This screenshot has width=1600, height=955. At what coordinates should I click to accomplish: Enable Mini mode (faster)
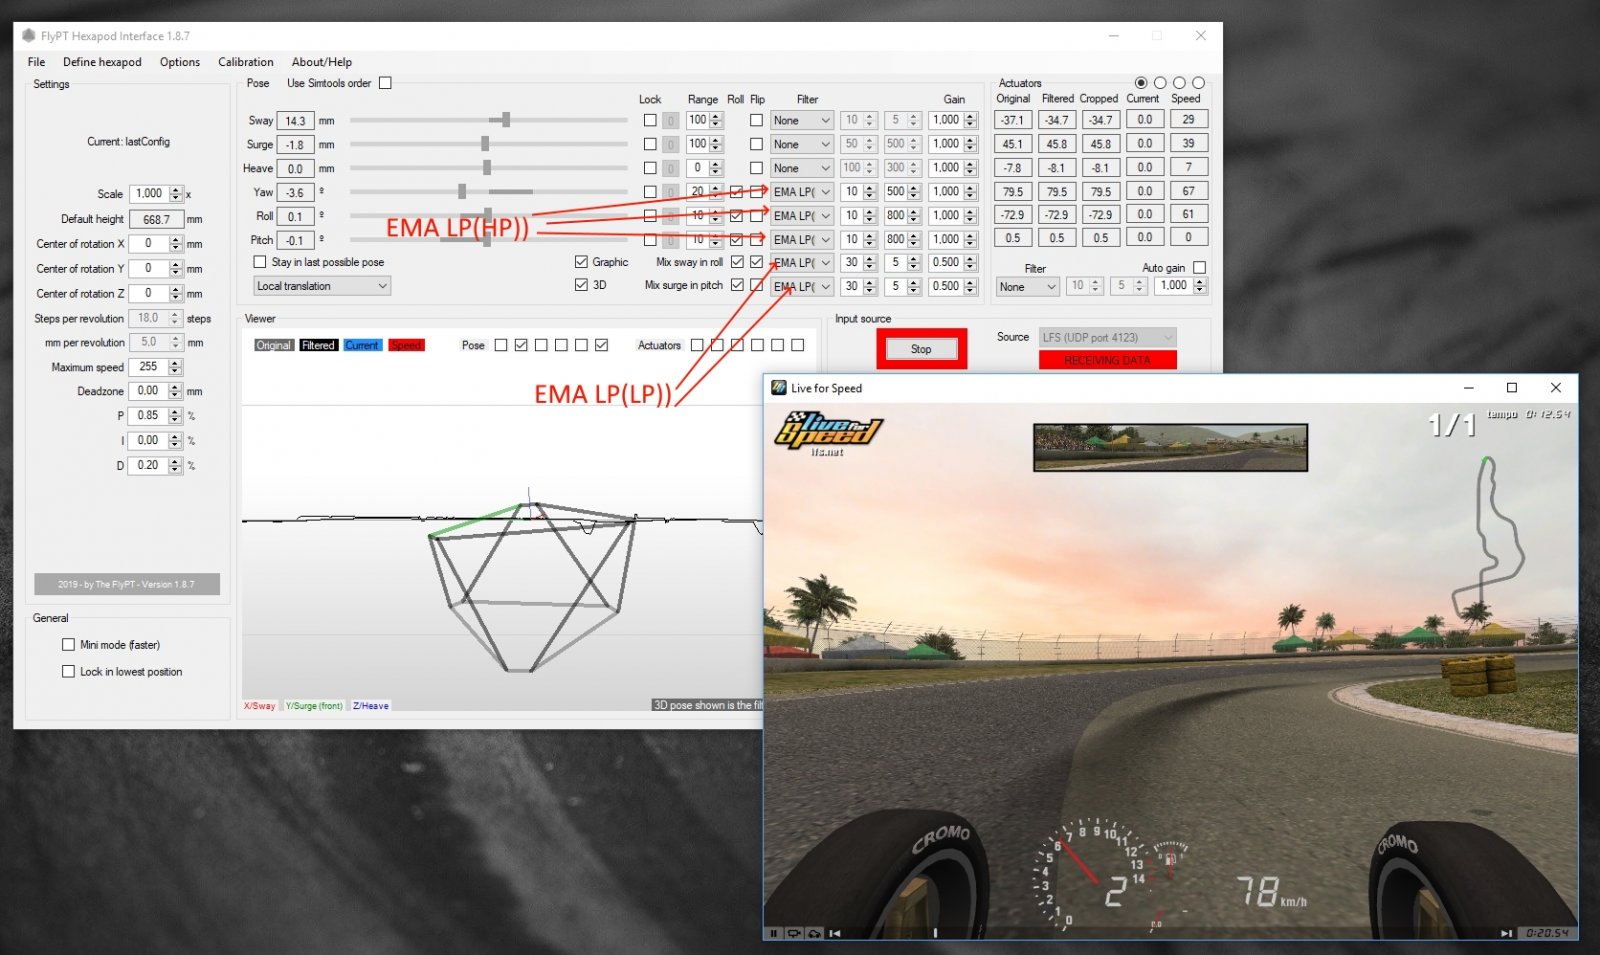(x=68, y=645)
